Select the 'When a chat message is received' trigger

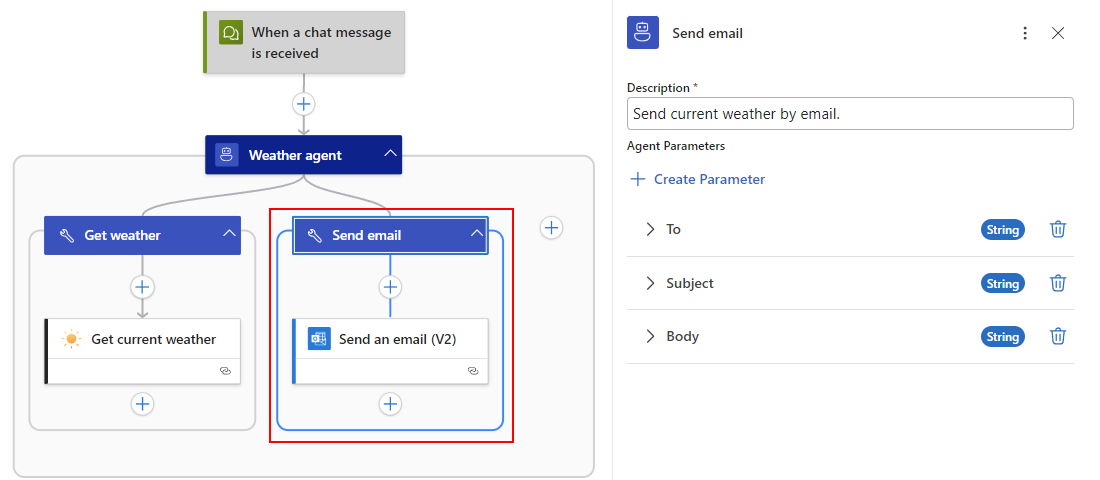click(304, 42)
